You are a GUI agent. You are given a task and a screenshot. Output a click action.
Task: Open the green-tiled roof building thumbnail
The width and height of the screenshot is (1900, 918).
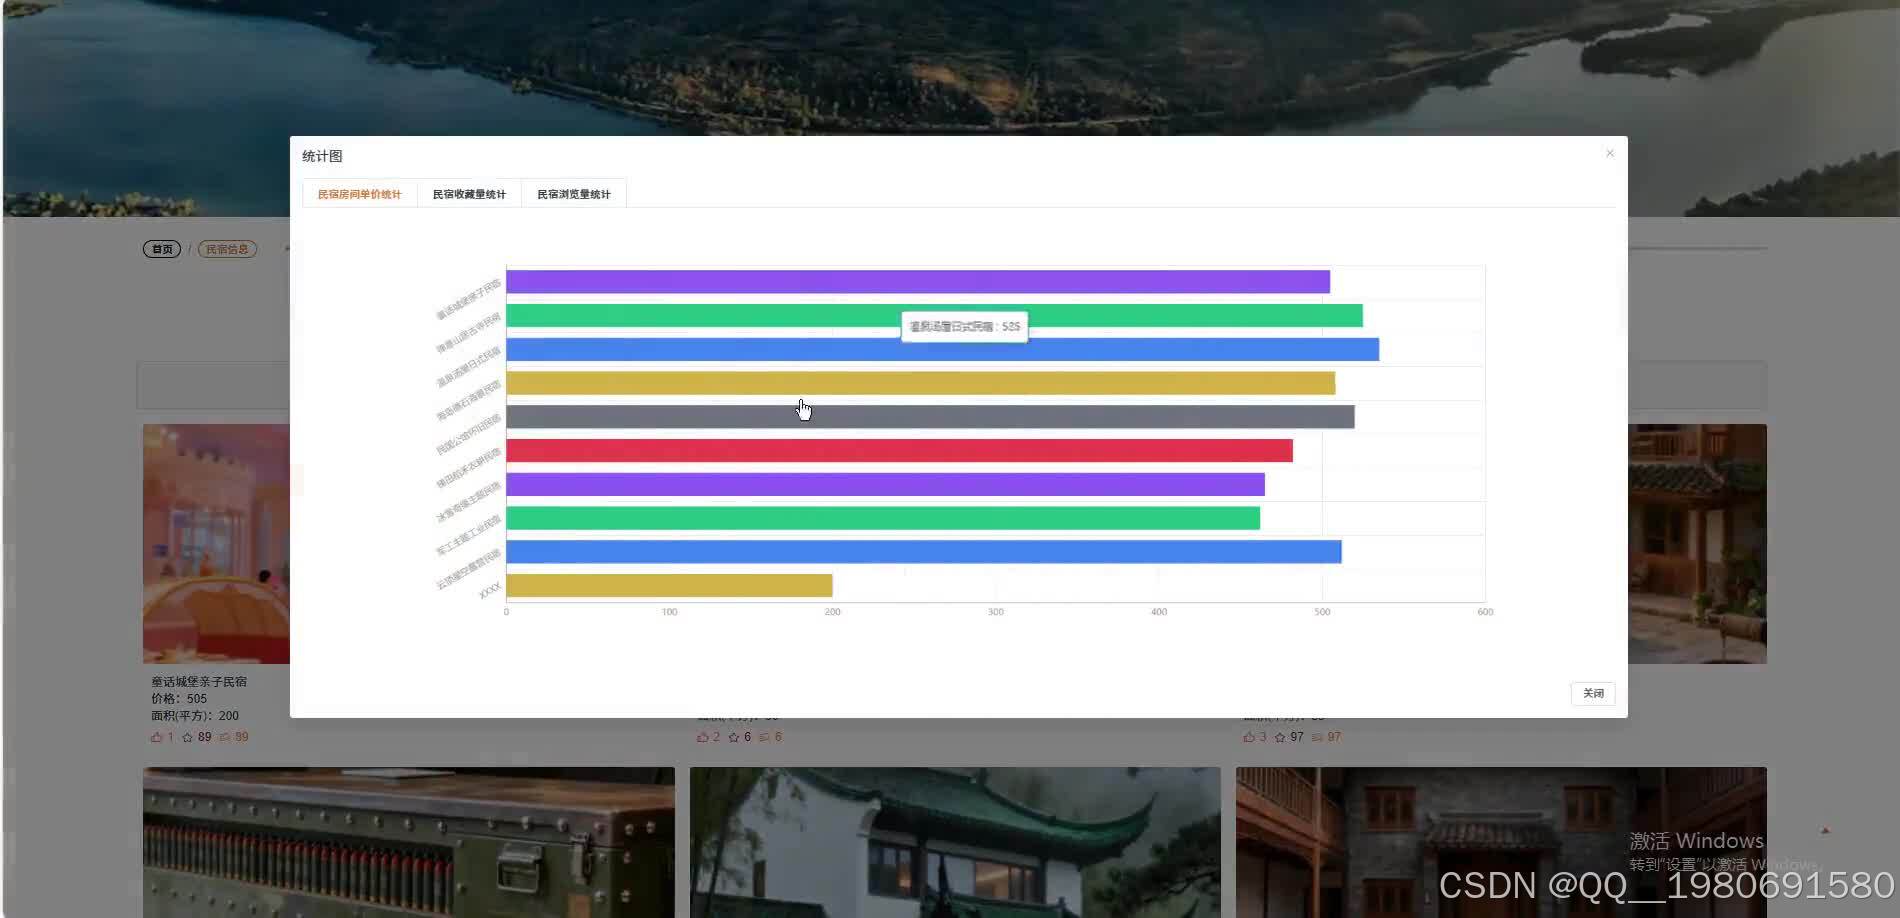click(x=955, y=842)
